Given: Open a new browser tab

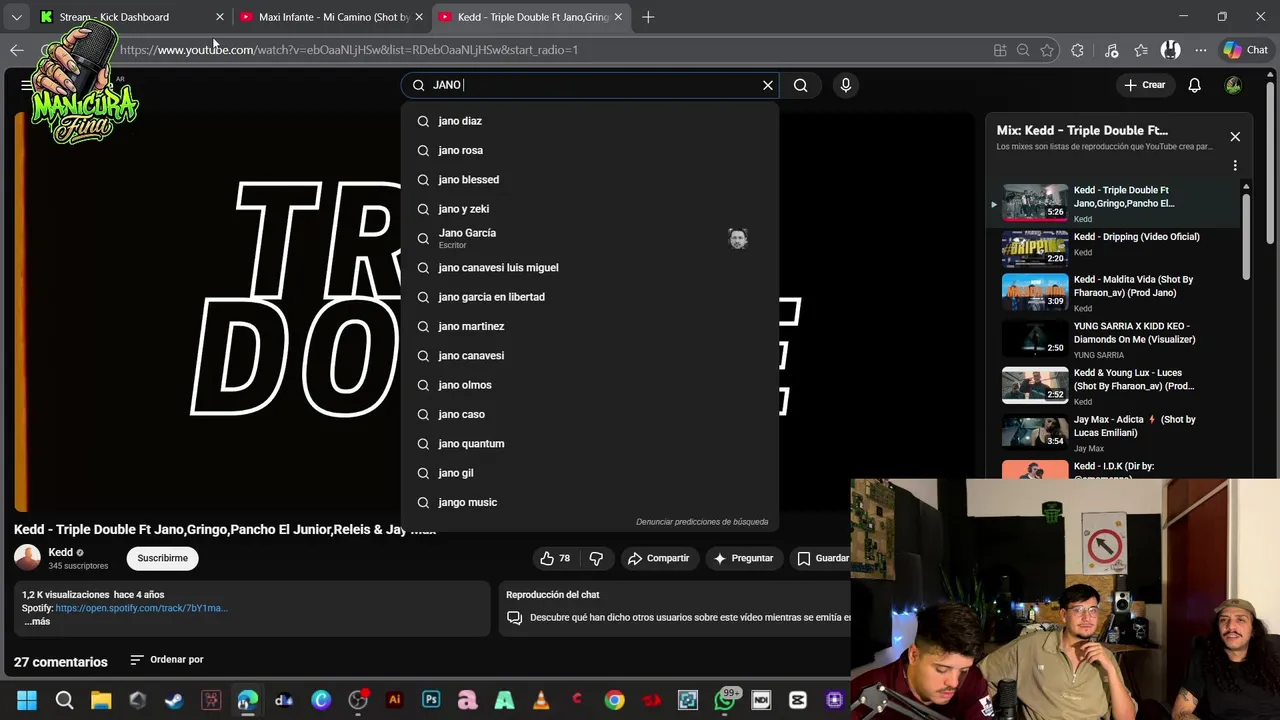Looking at the screenshot, I should [x=648, y=17].
